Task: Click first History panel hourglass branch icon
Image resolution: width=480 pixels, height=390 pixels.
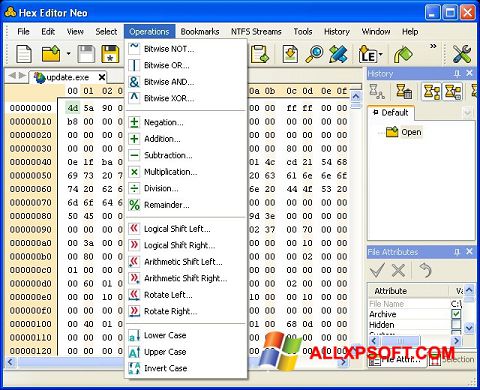Action: pyautogui.click(x=377, y=92)
